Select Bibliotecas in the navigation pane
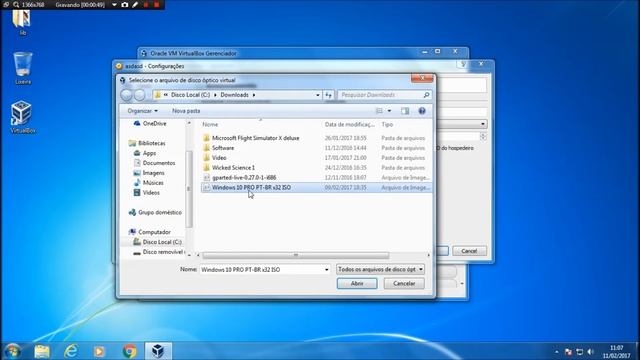 coord(147,143)
